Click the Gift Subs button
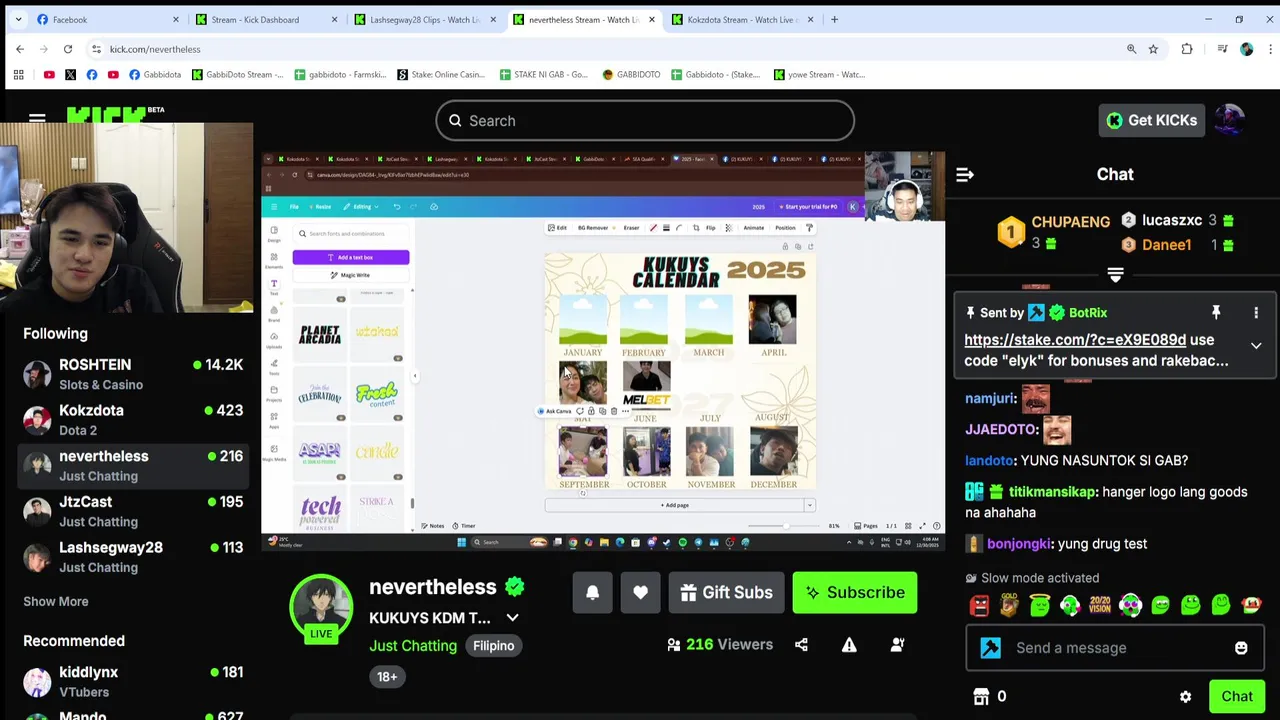Image resolution: width=1280 pixels, height=720 pixels. point(726,592)
